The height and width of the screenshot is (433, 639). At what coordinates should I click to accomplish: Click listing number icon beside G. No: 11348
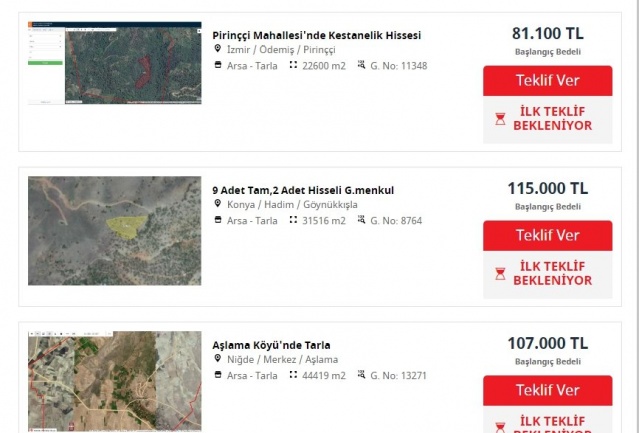coord(361,65)
